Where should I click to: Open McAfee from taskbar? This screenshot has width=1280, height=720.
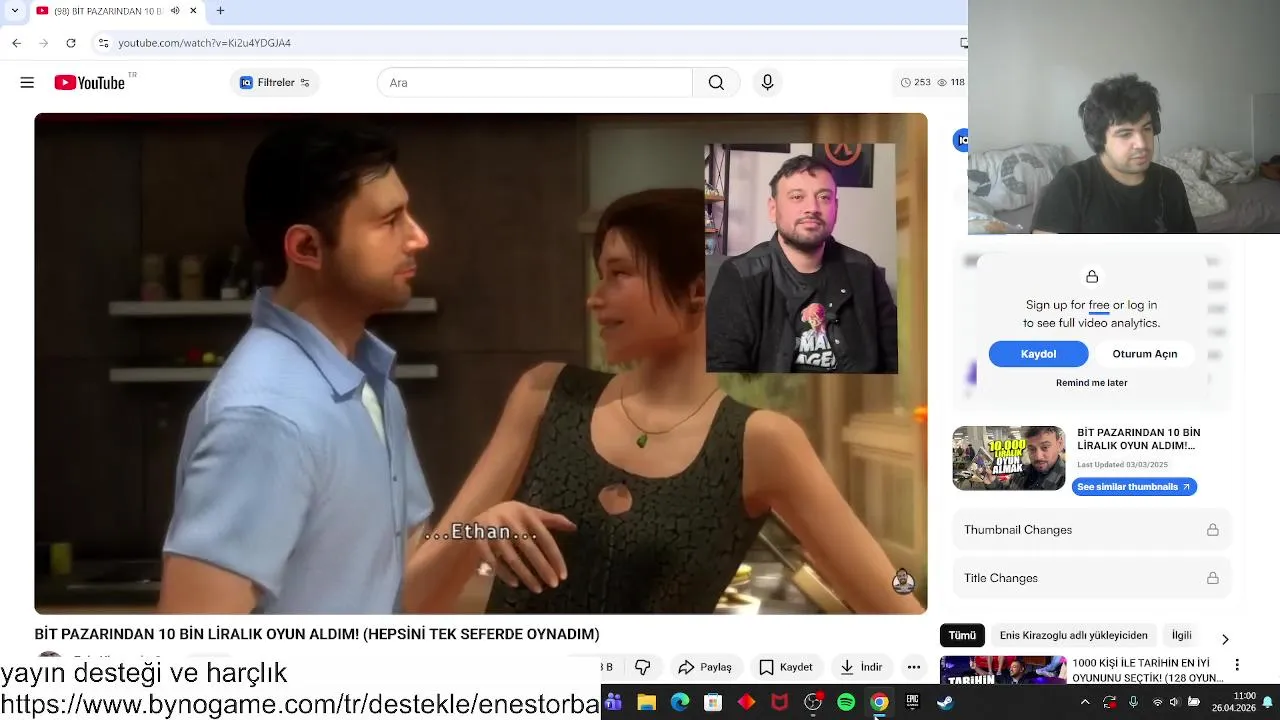point(779,703)
